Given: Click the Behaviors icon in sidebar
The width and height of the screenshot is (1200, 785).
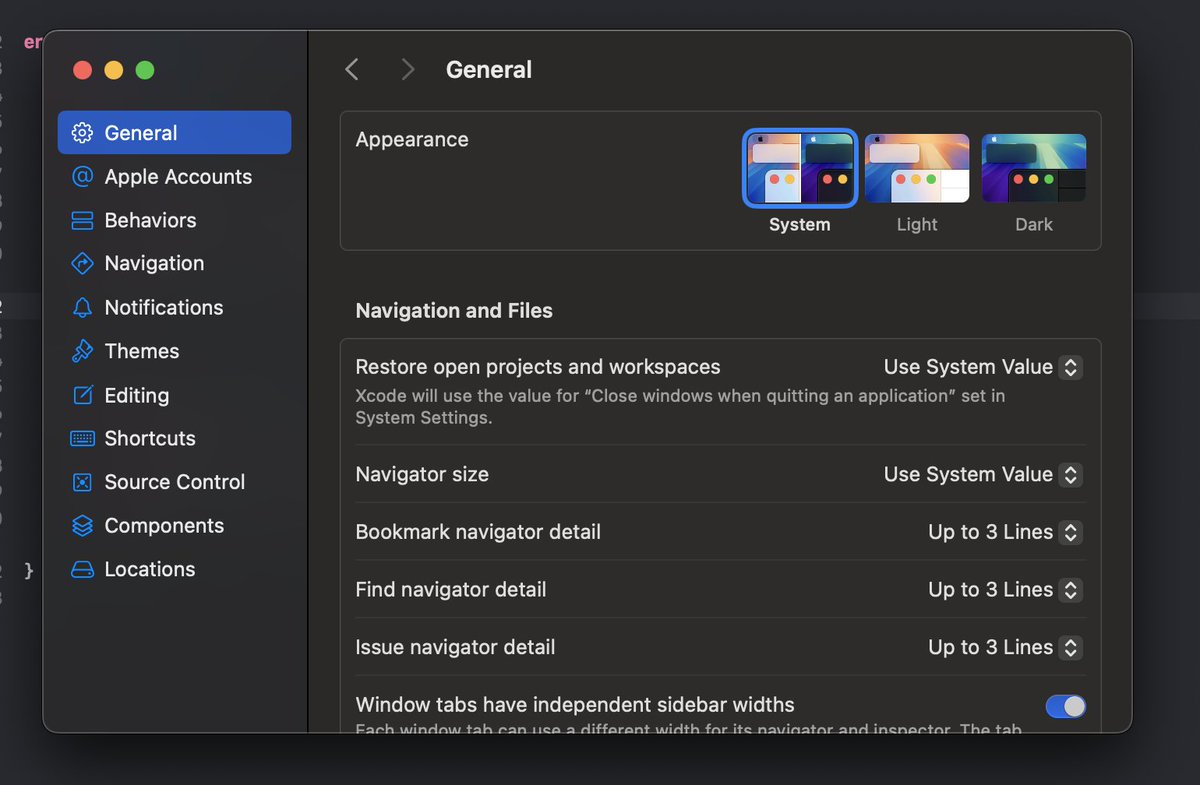Looking at the screenshot, I should tap(83, 220).
